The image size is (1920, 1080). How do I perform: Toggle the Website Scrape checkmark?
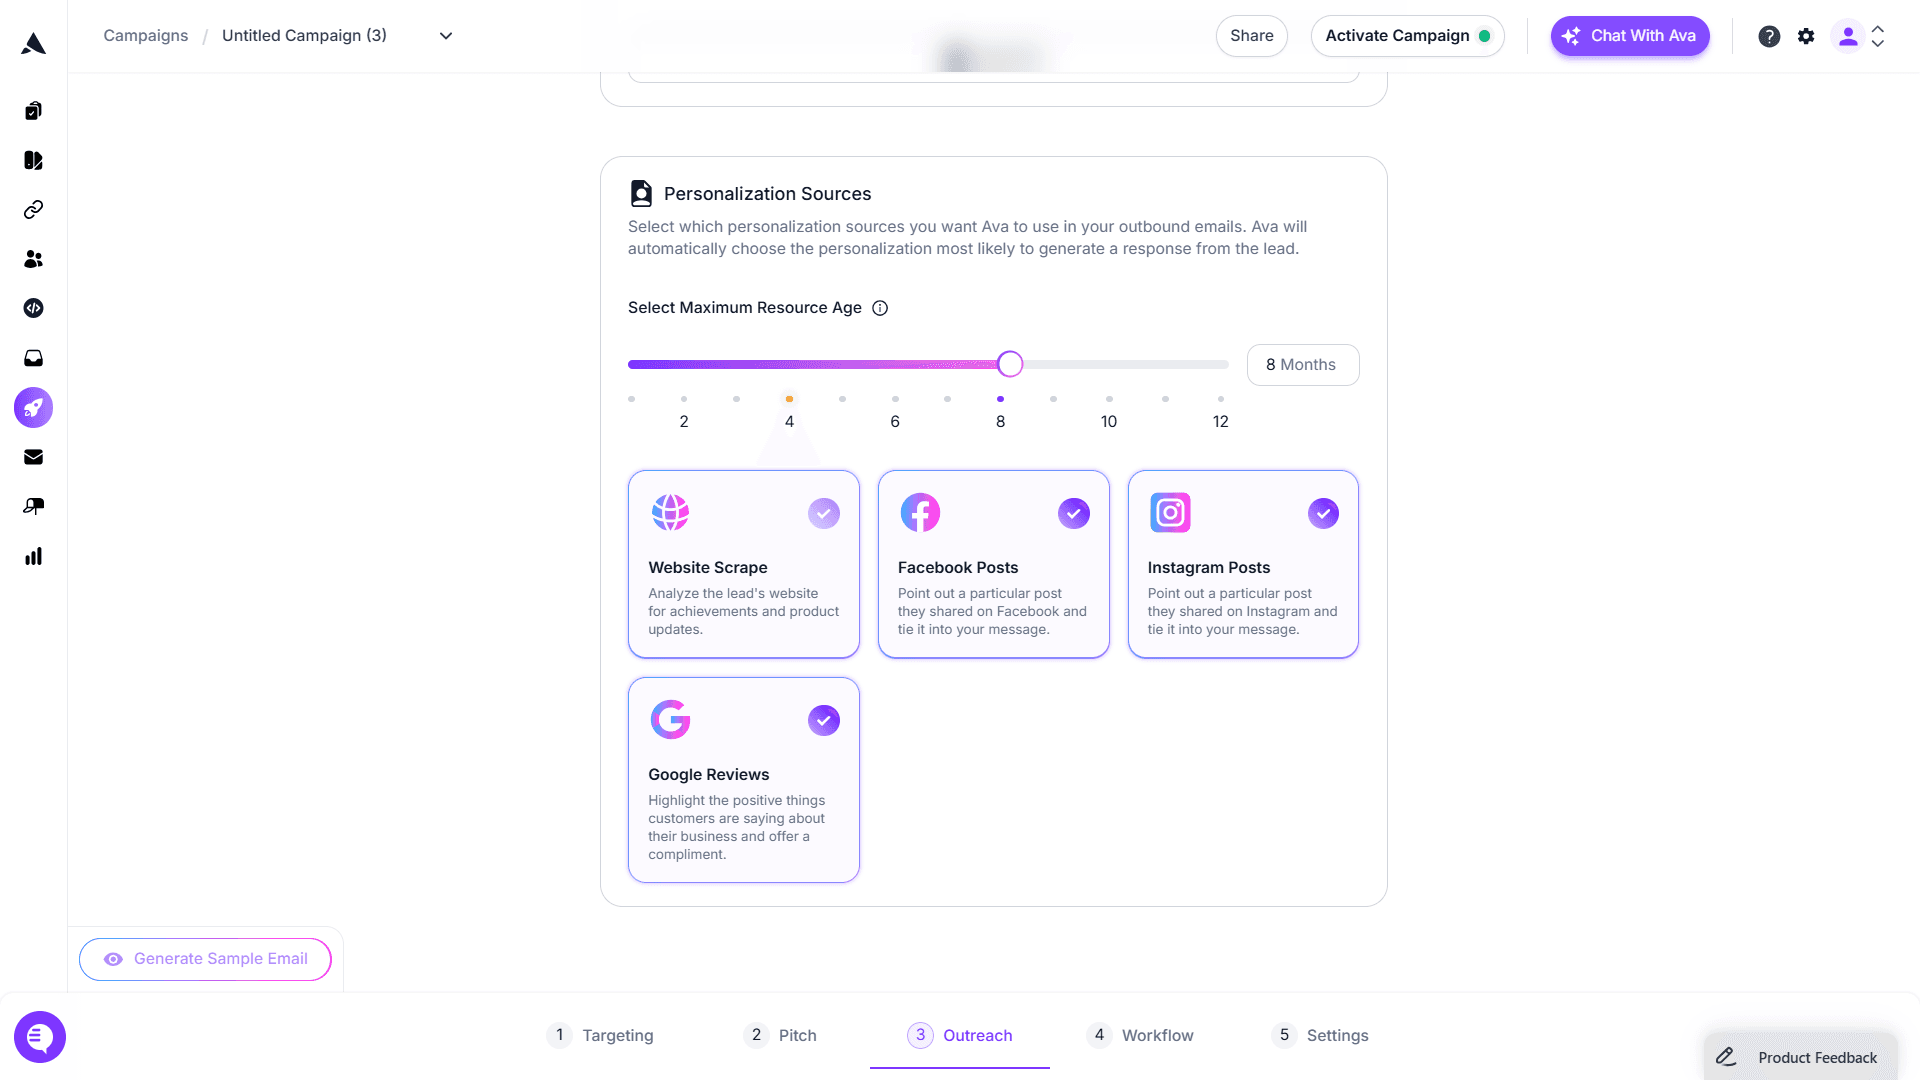[x=824, y=513]
